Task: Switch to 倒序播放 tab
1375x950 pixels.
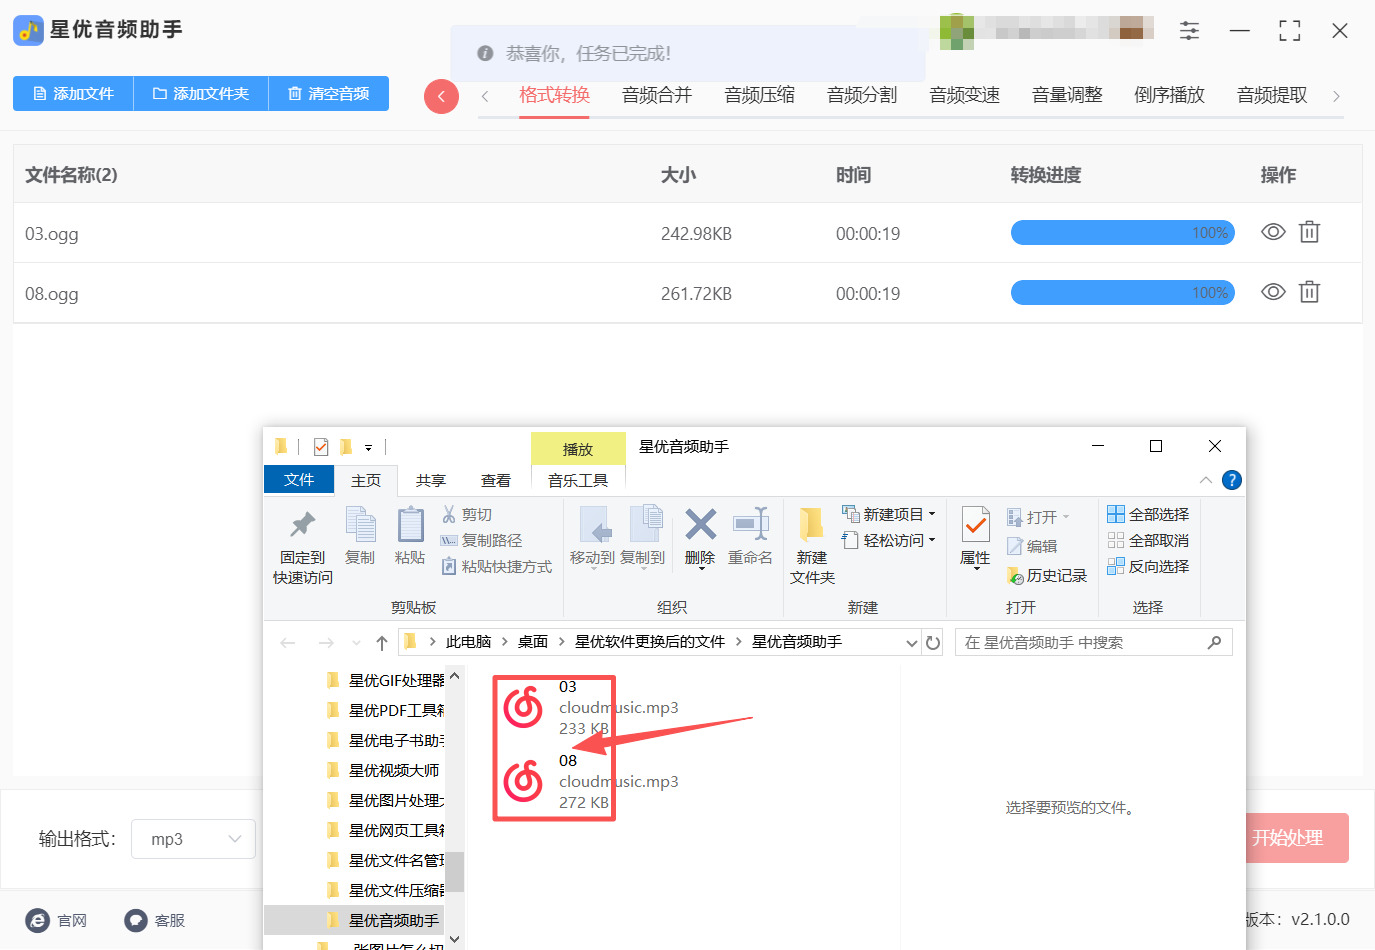Action: (x=1169, y=95)
